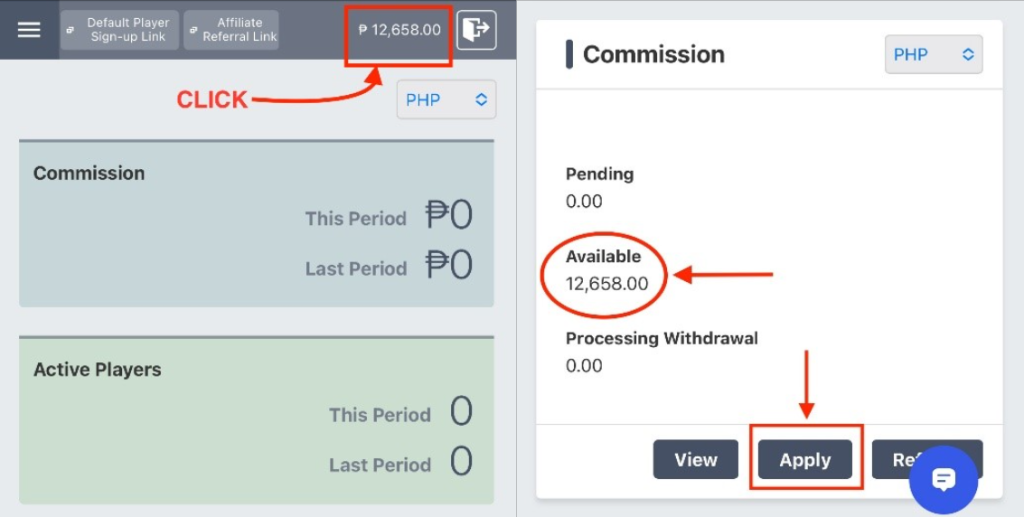This screenshot has width=1024, height=517.
Task: Copy the Default Player Sign-up Link
Action: click(x=120, y=29)
